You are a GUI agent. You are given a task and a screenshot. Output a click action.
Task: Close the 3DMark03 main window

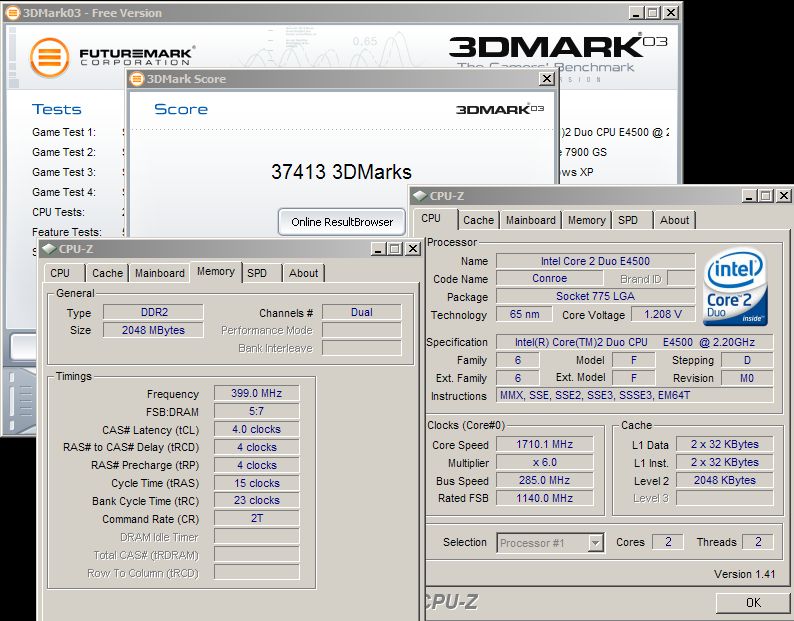click(x=671, y=13)
